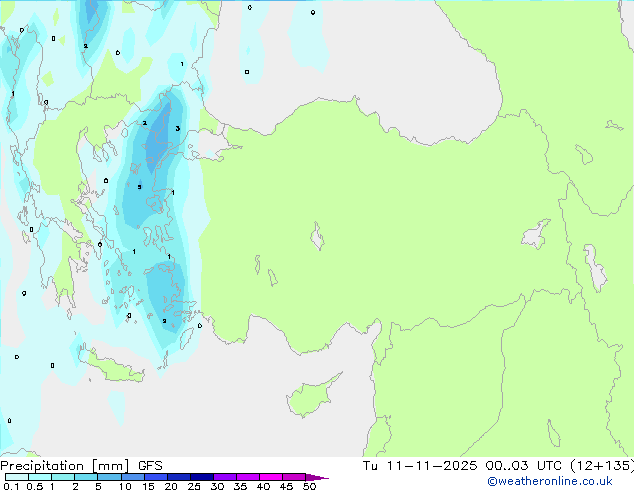
Task: Pick the 30–35 mm purple legend swatch
Action: tap(224, 477)
